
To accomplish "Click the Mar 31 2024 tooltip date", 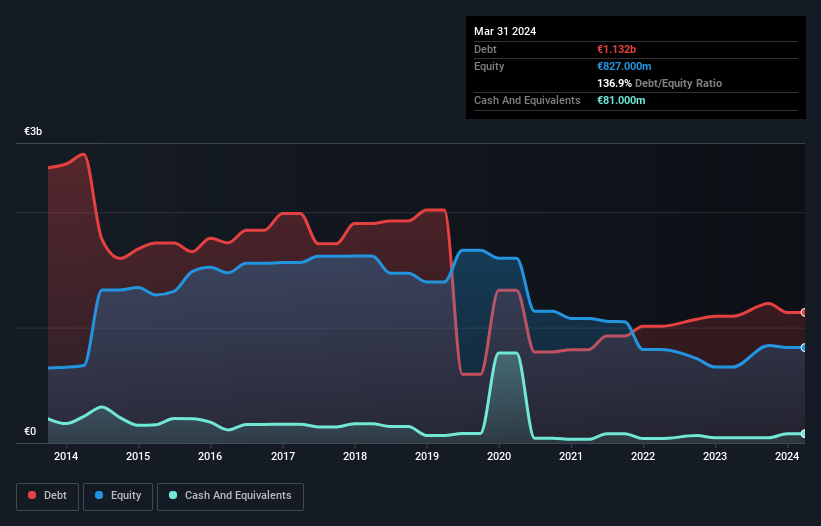I will tap(505, 31).
